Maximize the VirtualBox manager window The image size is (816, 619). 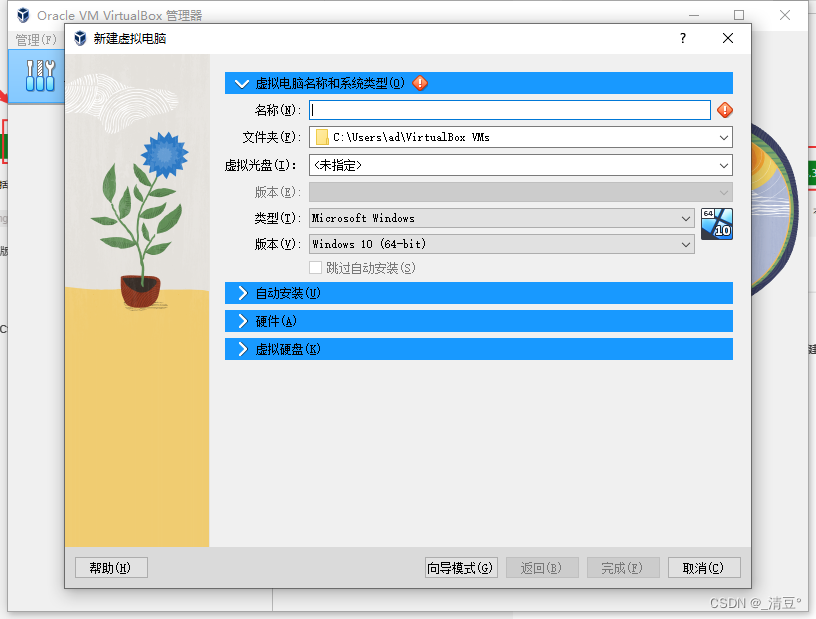(x=738, y=15)
